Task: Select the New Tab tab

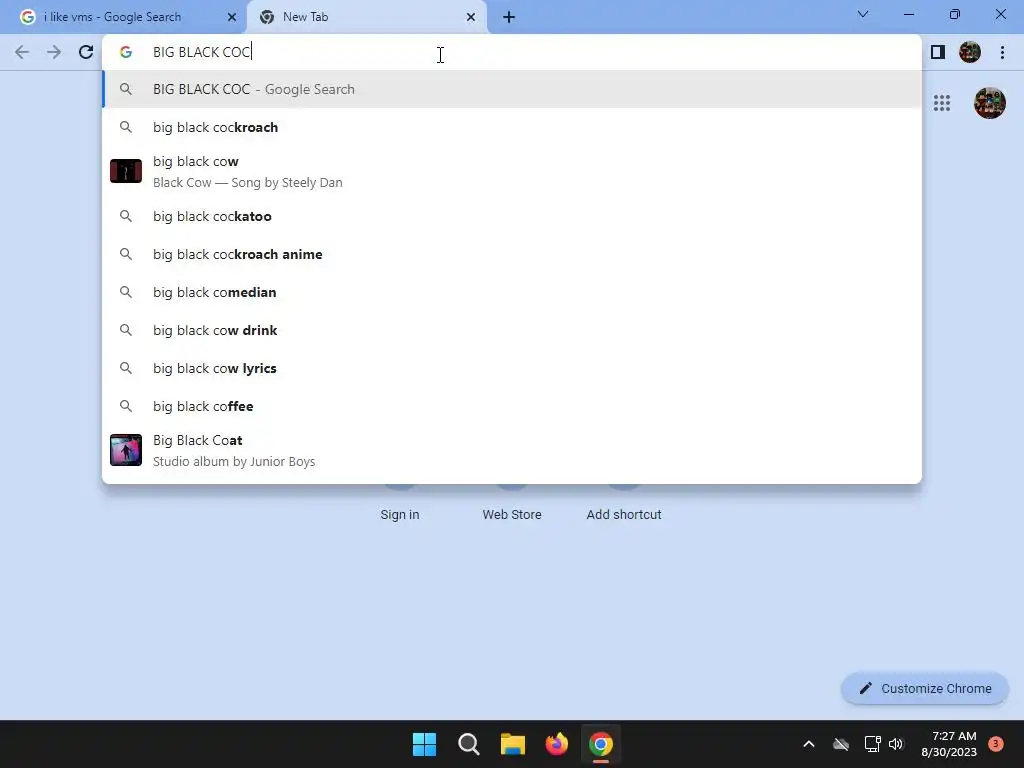Action: point(367,17)
